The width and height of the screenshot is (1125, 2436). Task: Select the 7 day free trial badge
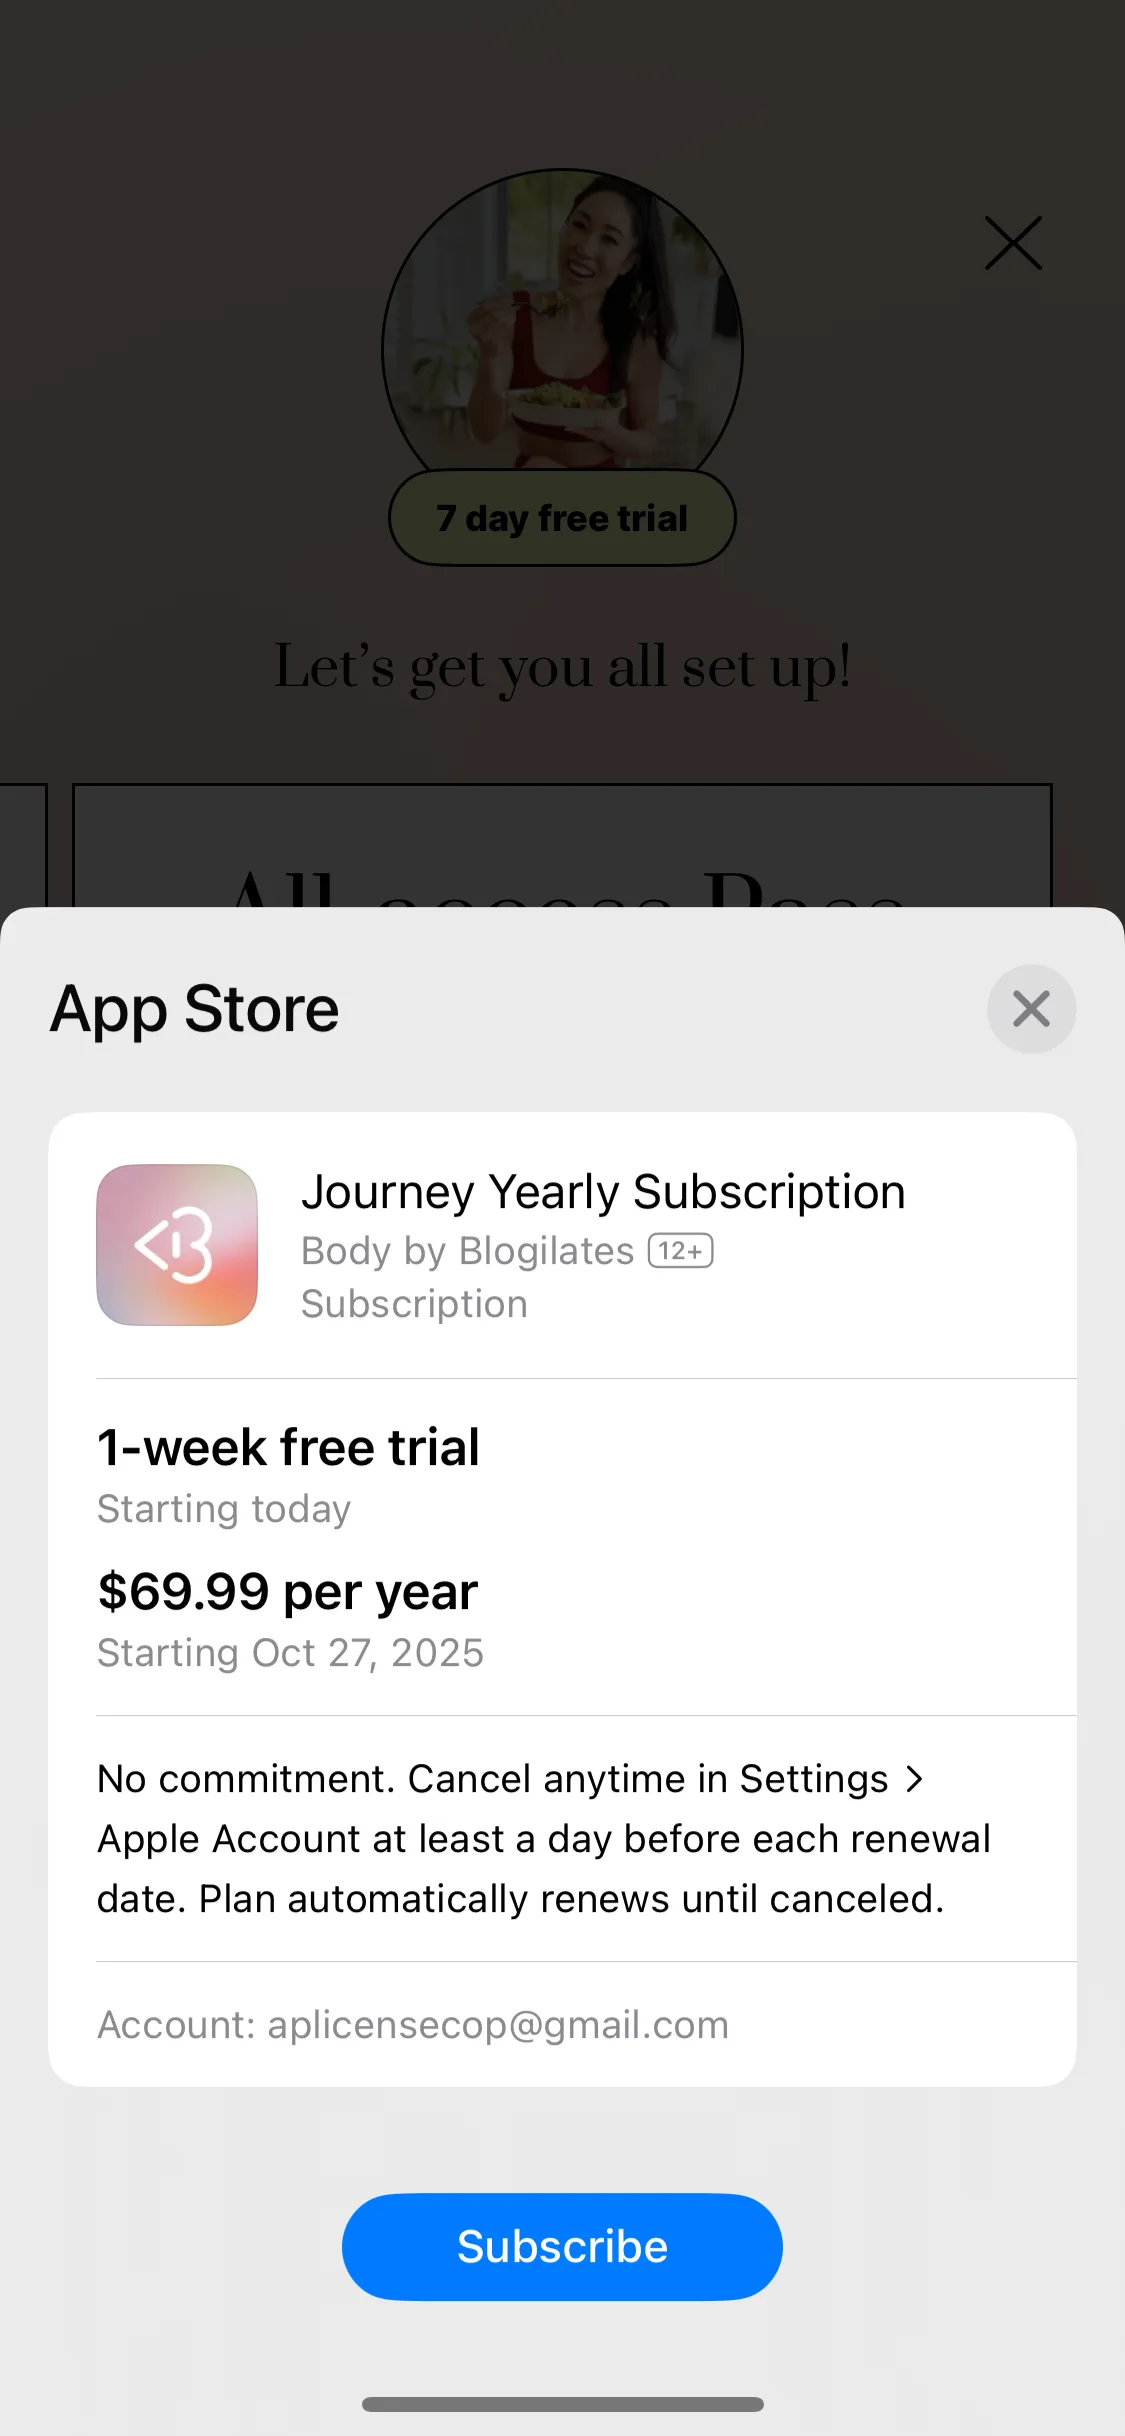562,518
